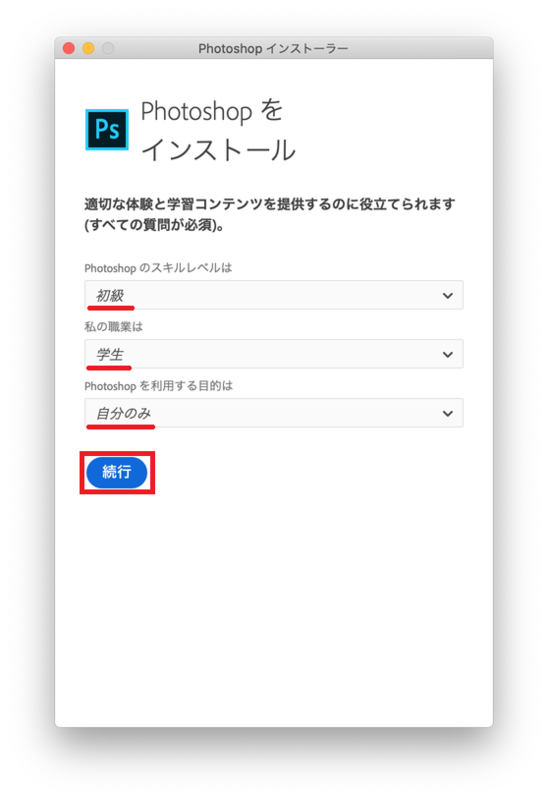The width and height of the screenshot is (548, 800).
Task: Open the purpose dropdown showing 自分のみ
Action: coord(274,413)
